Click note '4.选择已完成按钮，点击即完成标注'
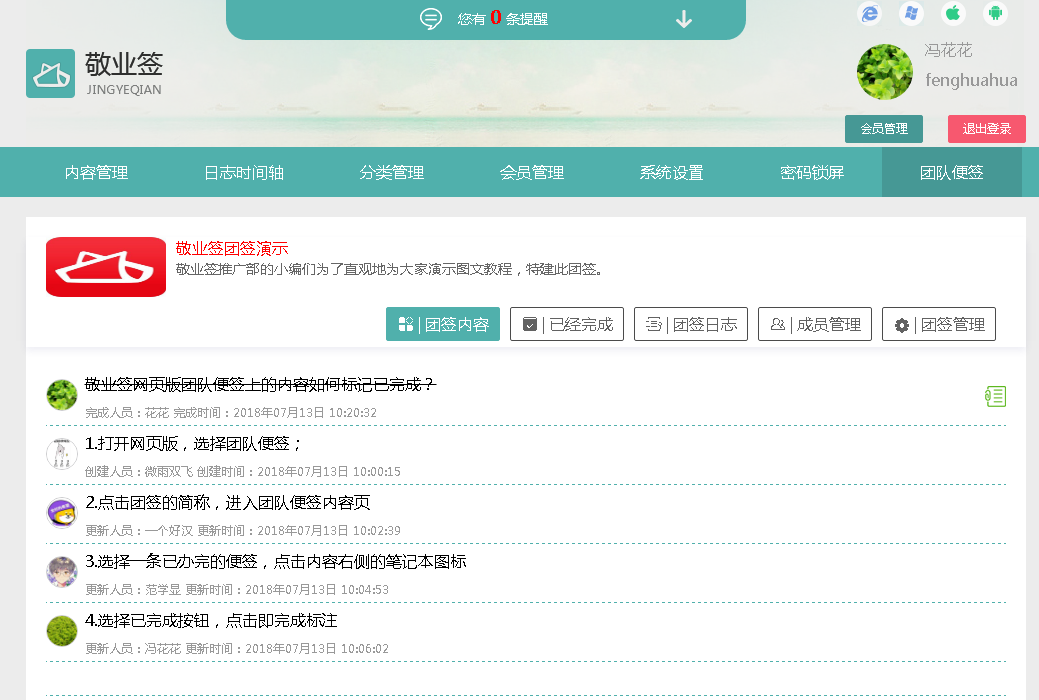Viewport: 1039px width, 700px height. [211, 620]
